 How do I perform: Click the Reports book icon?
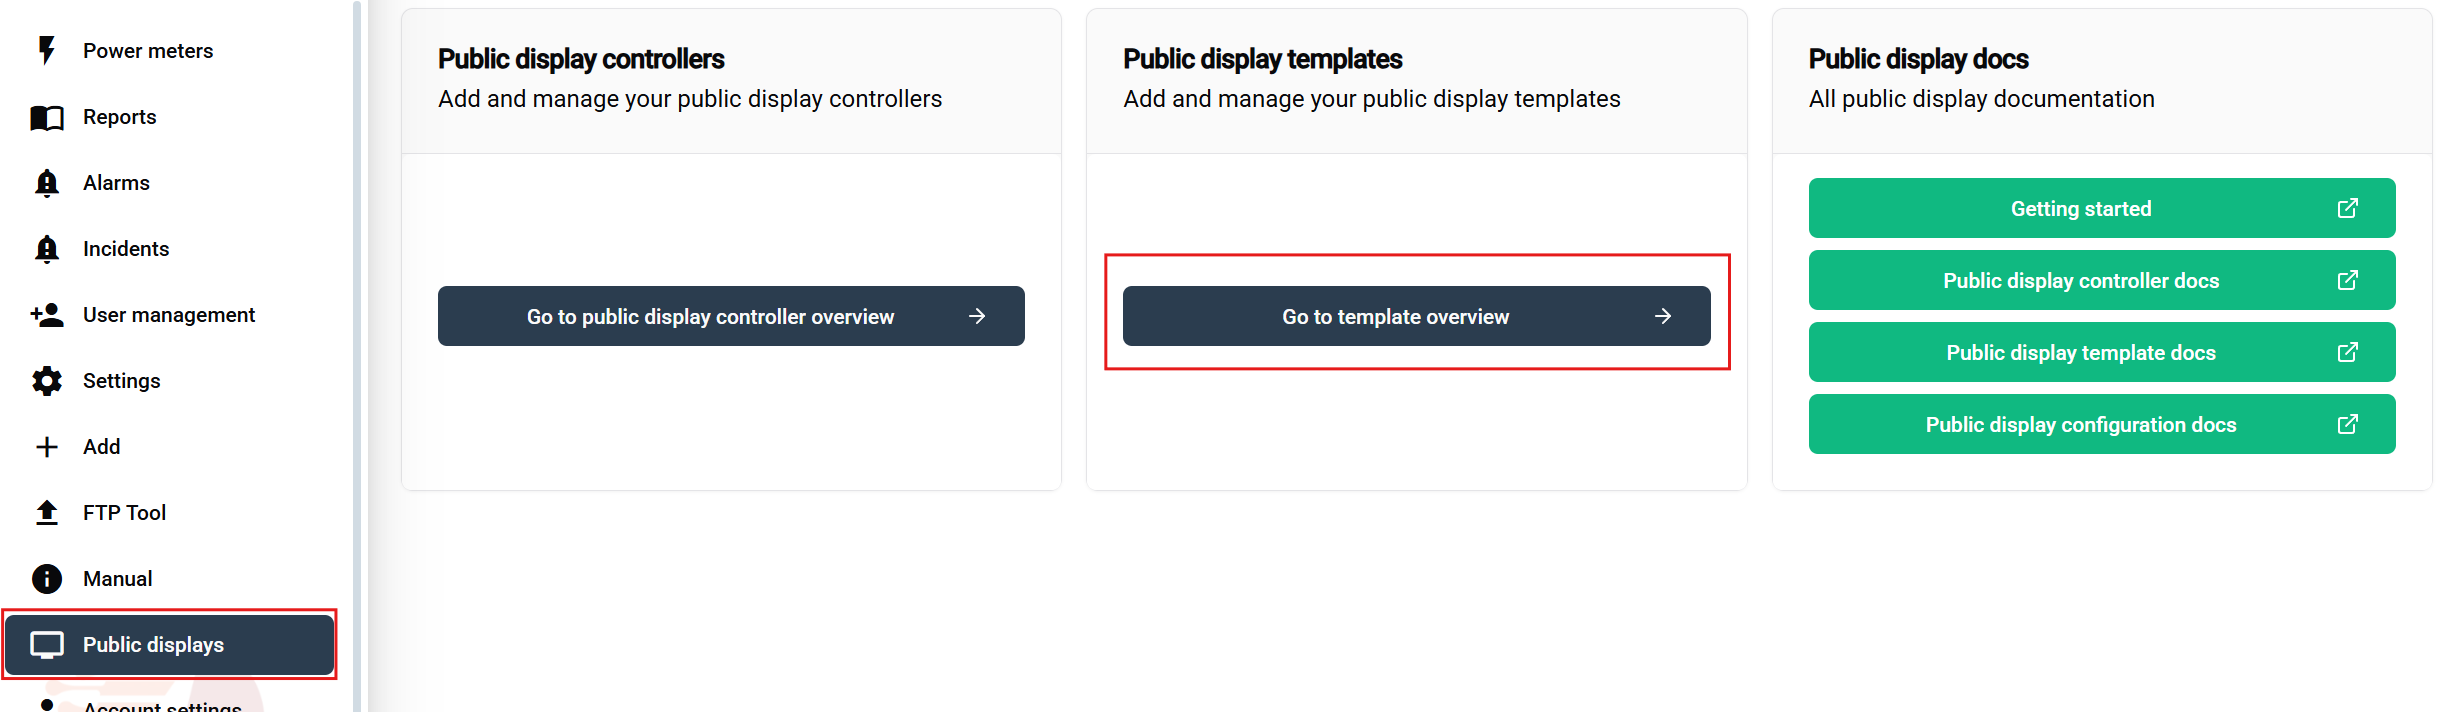coord(46,117)
